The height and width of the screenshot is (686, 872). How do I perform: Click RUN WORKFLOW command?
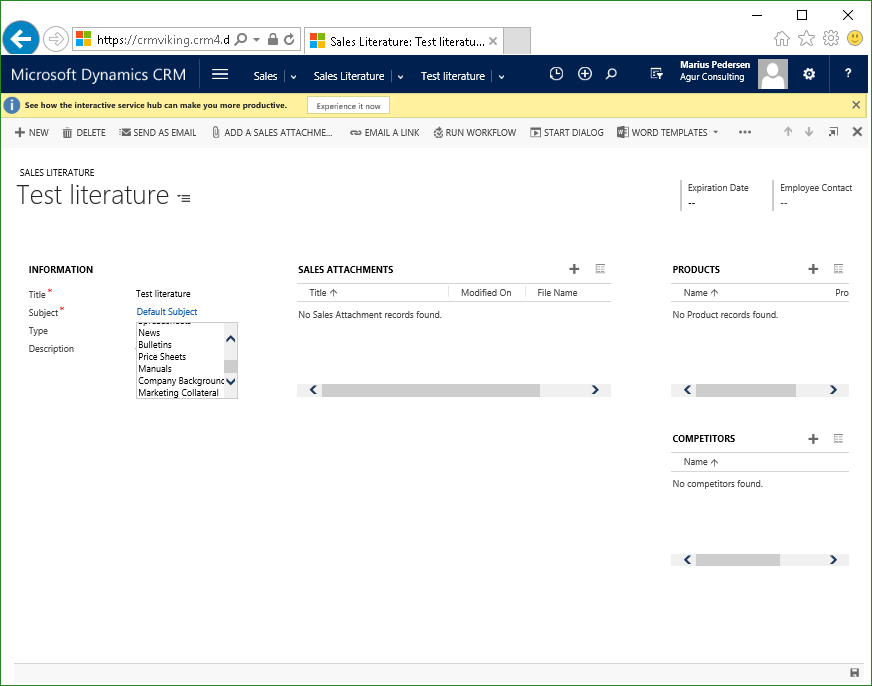474,132
